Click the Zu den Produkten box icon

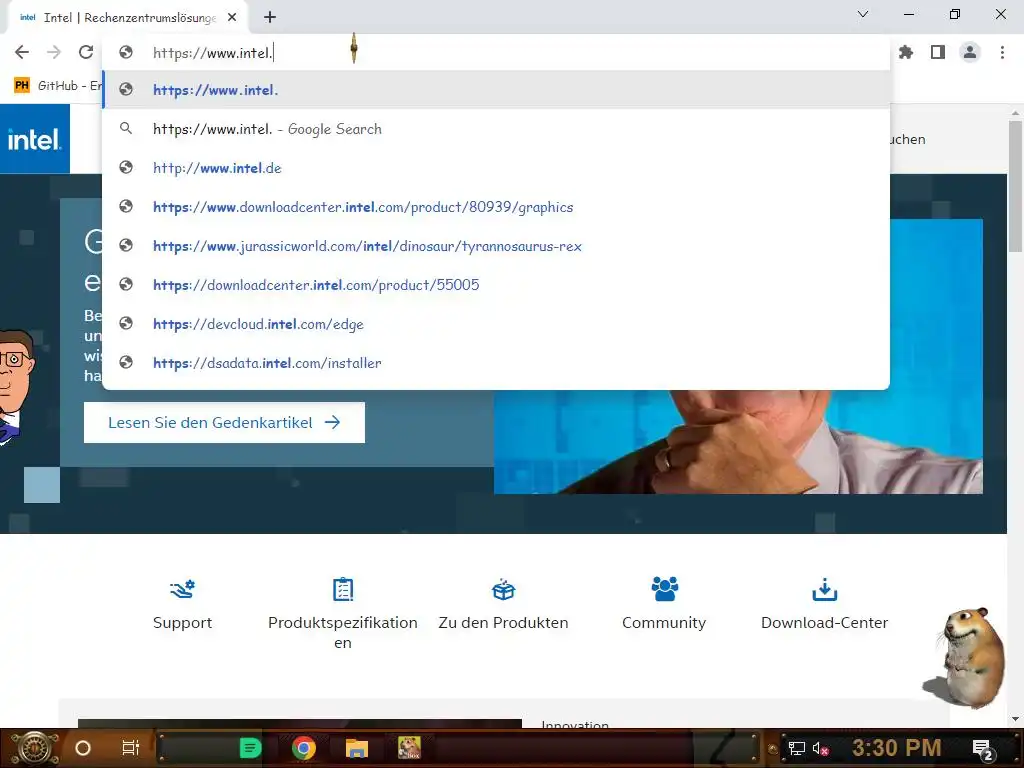click(x=503, y=589)
